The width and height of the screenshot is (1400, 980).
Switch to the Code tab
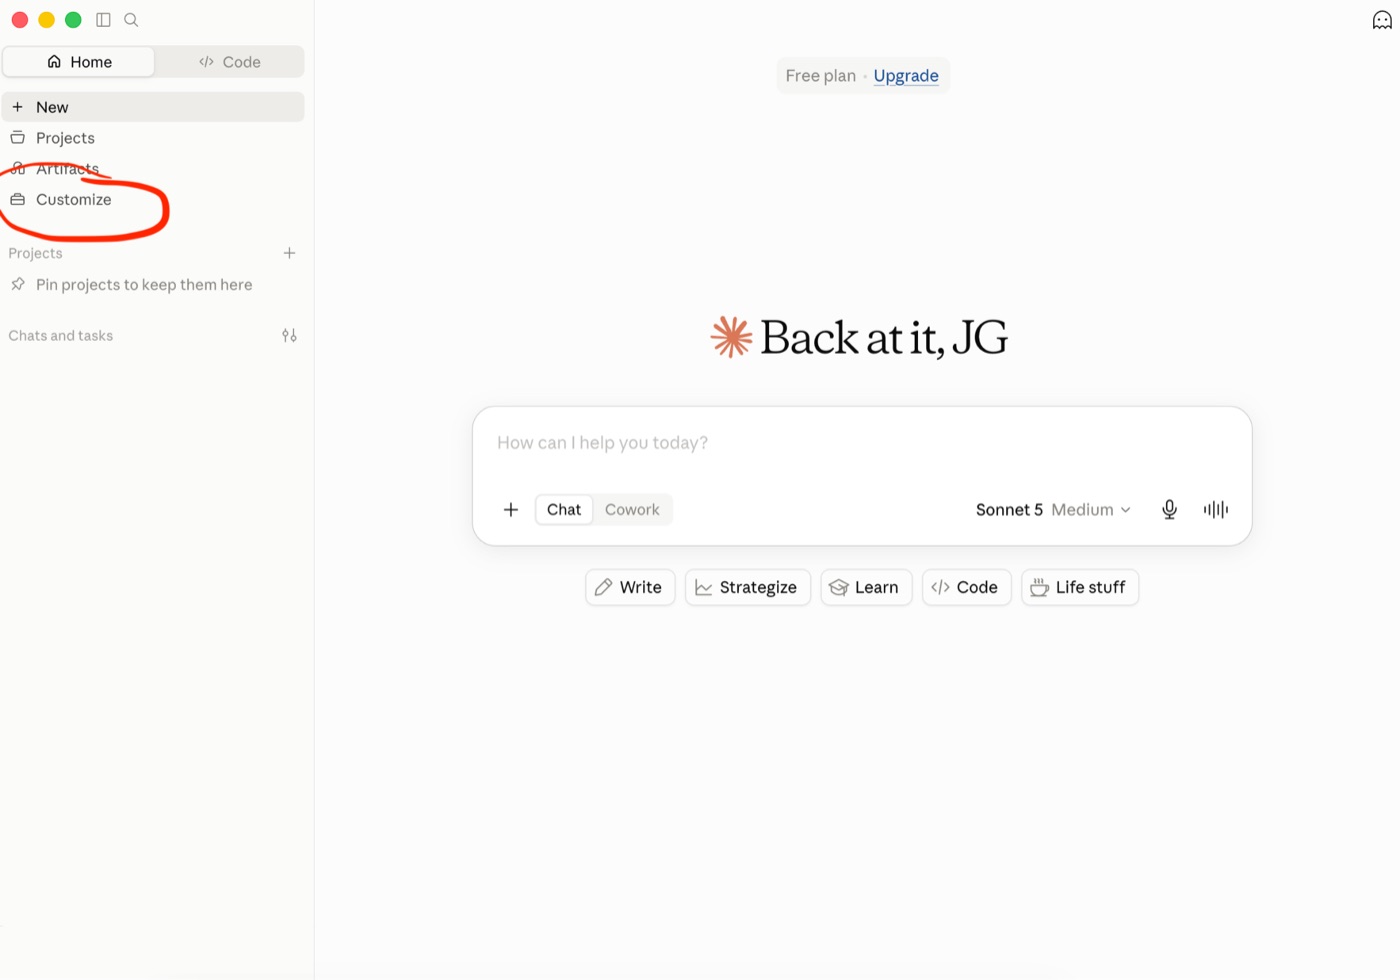(x=230, y=62)
